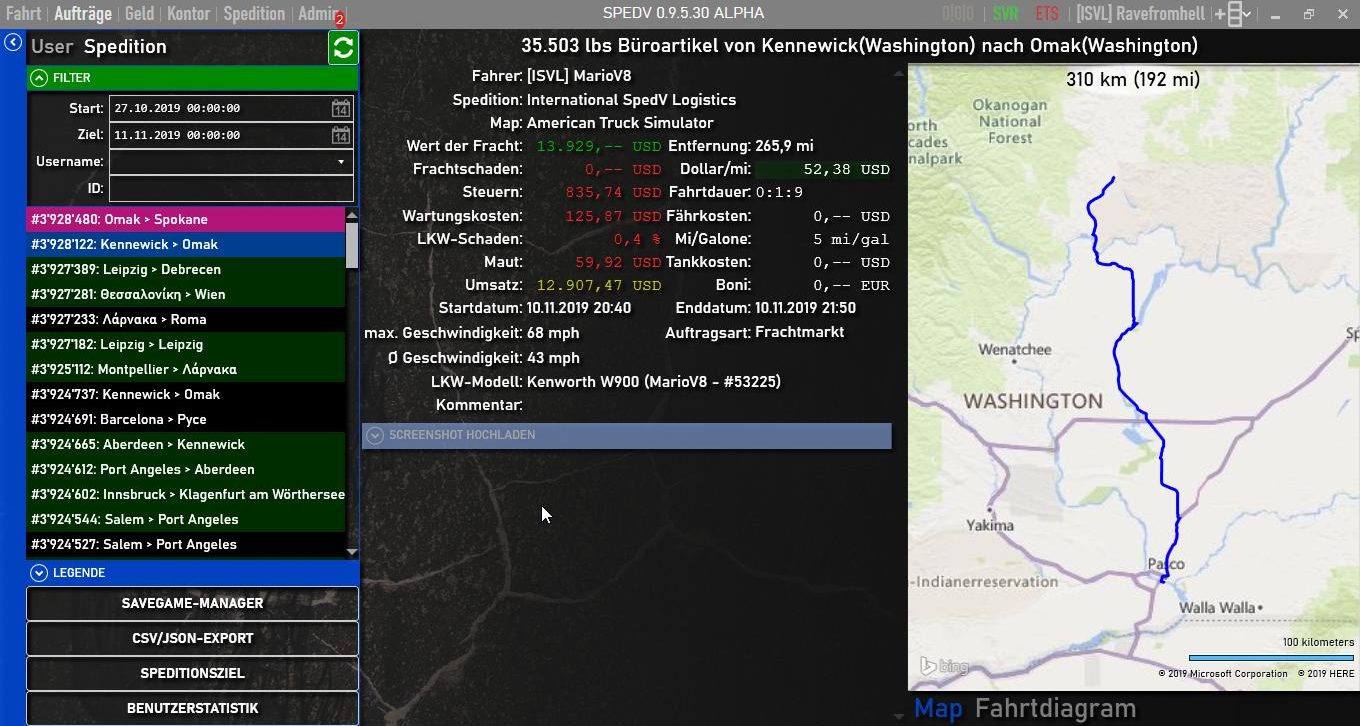
Task: Click the CSV/JSON-EXPORT button
Action: click(x=192, y=638)
